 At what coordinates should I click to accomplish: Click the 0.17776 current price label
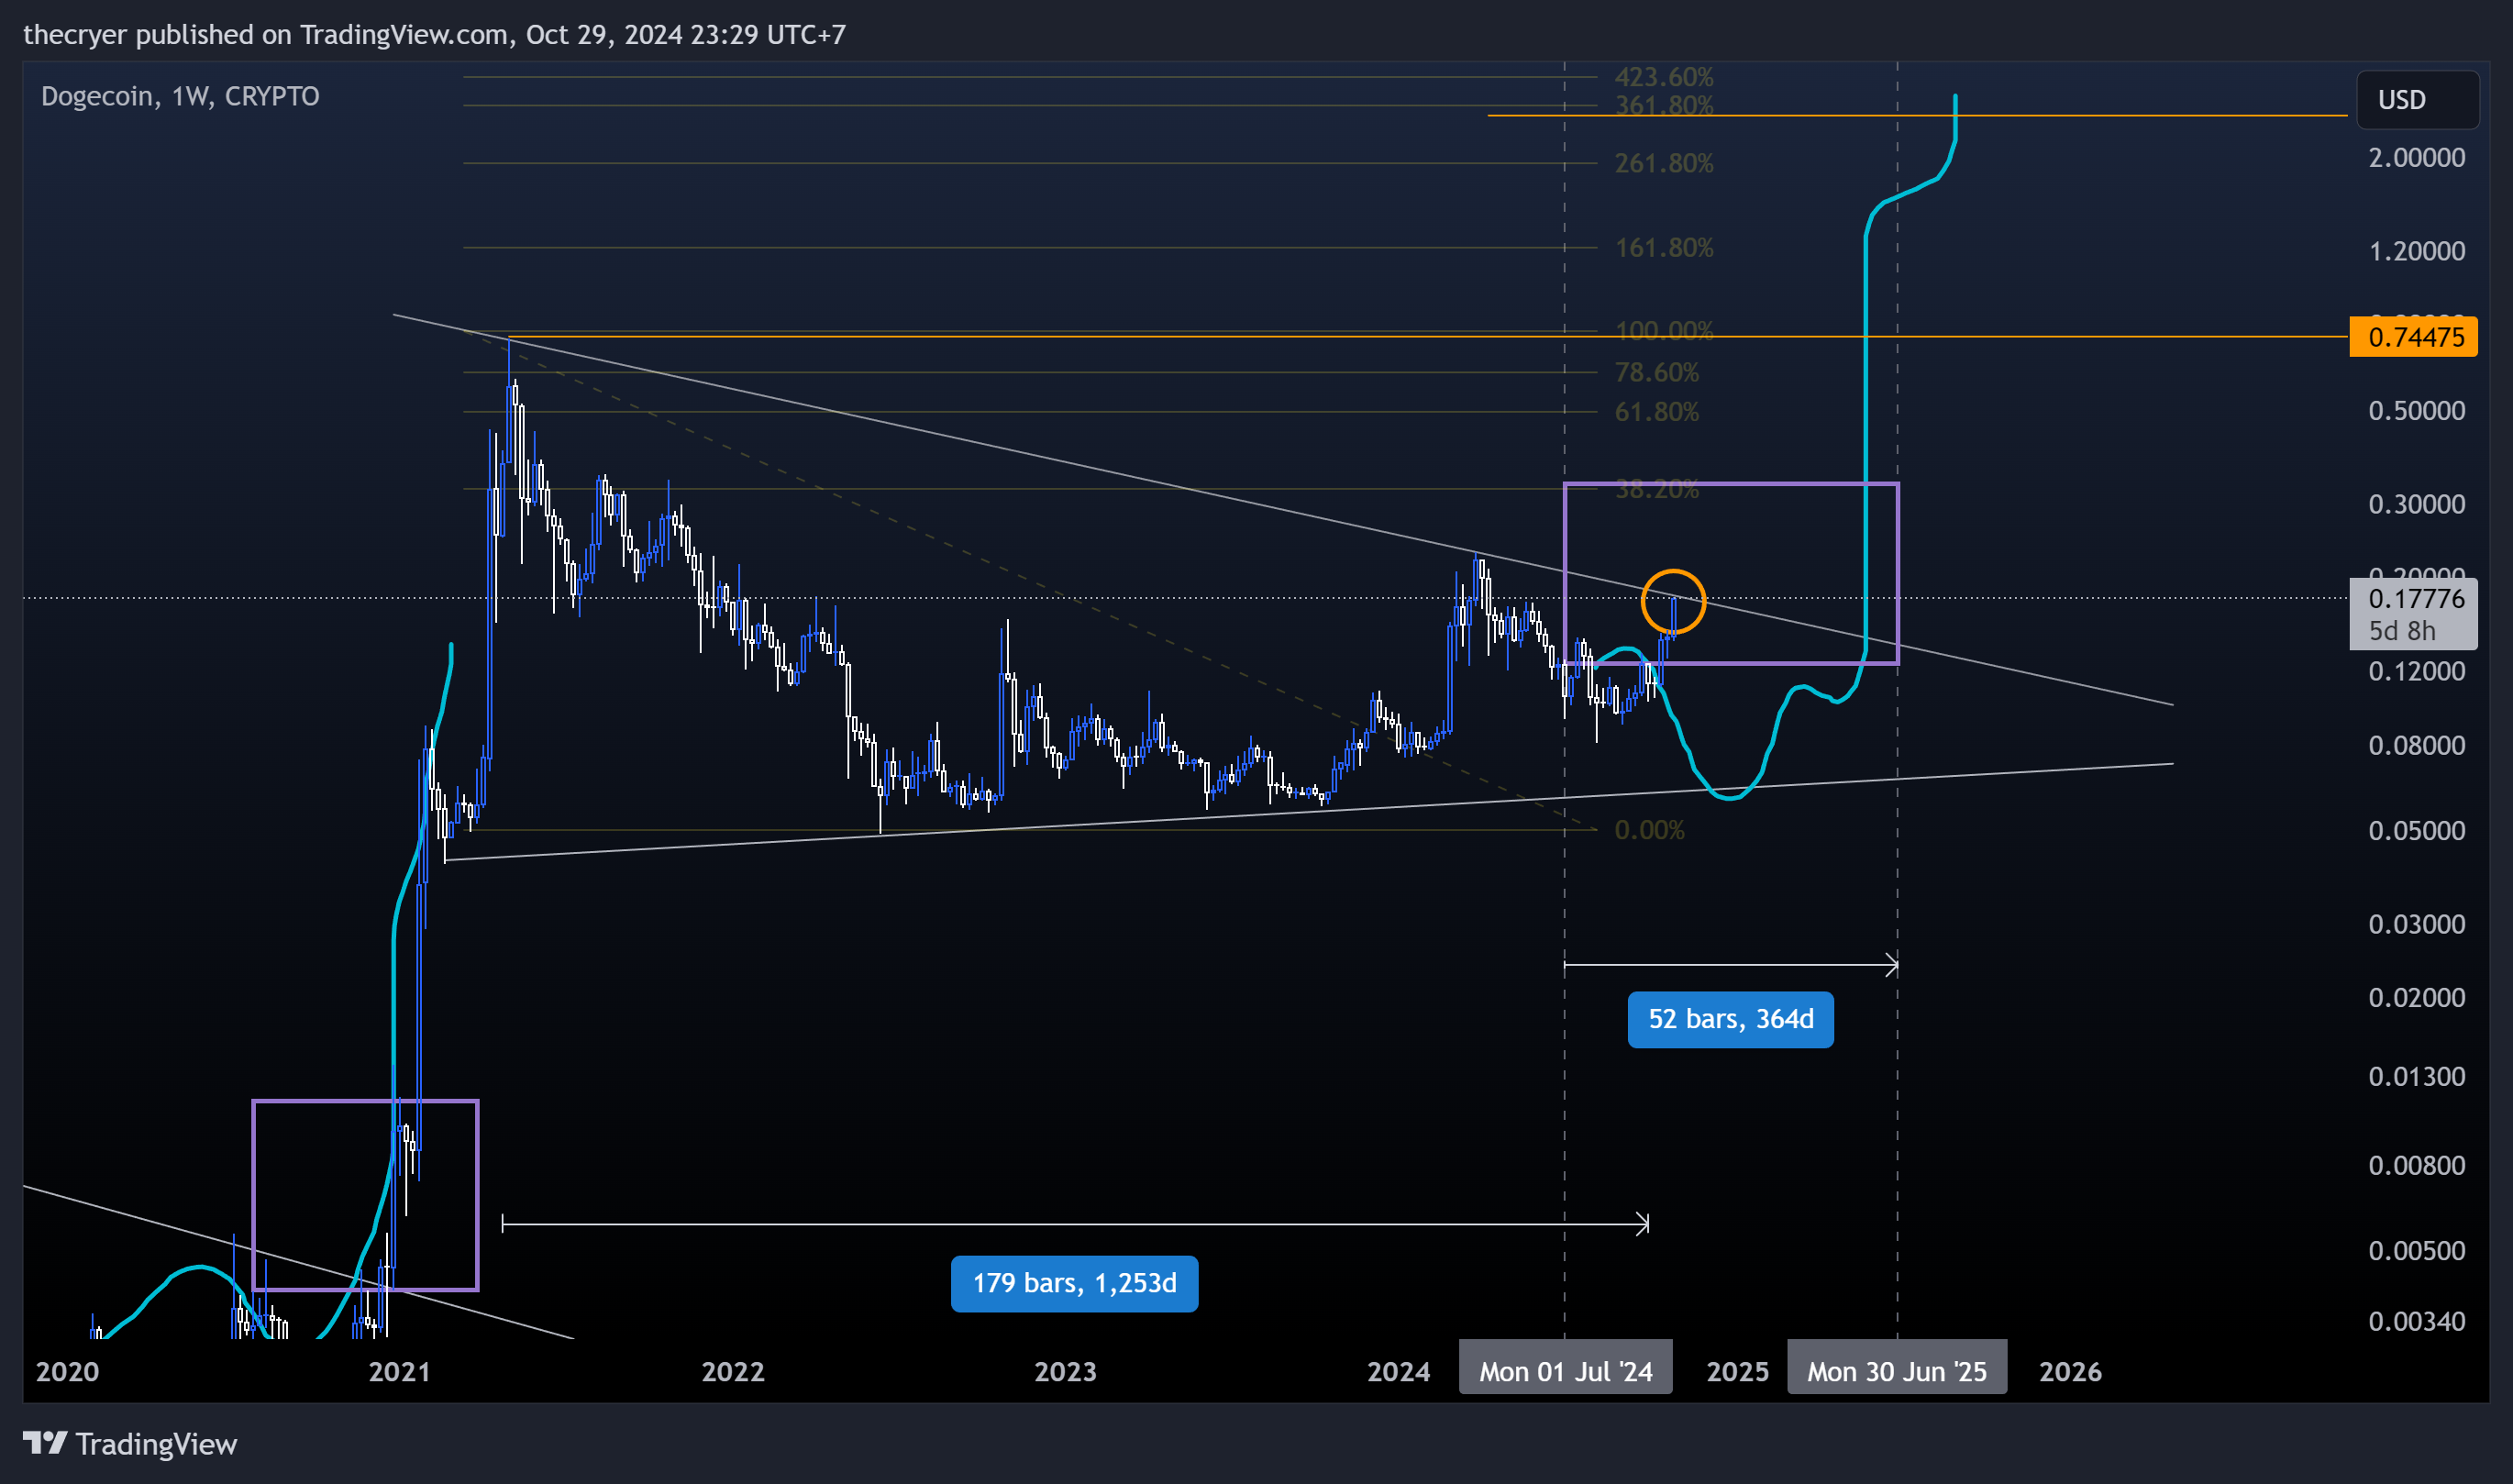click(2416, 599)
